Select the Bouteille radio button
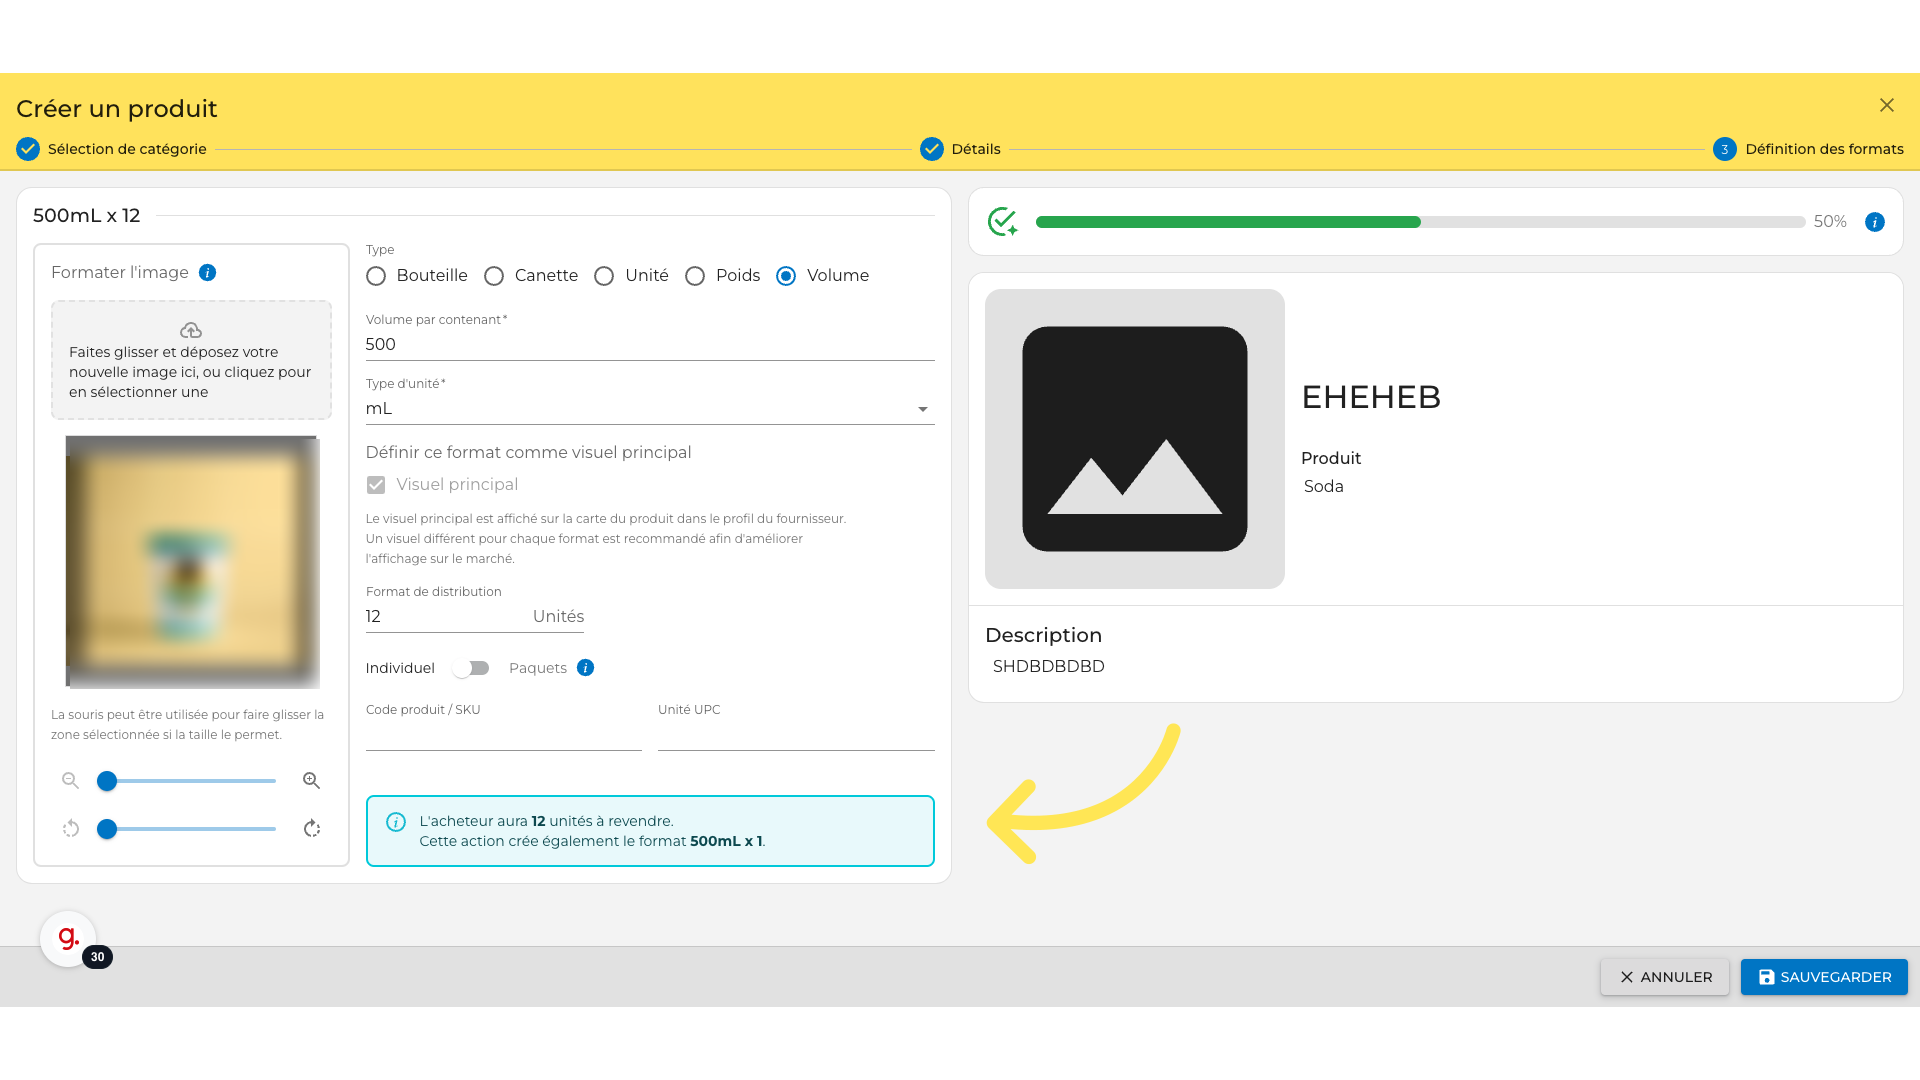Image resolution: width=1920 pixels, height=1080 pixels. (376, 276)
